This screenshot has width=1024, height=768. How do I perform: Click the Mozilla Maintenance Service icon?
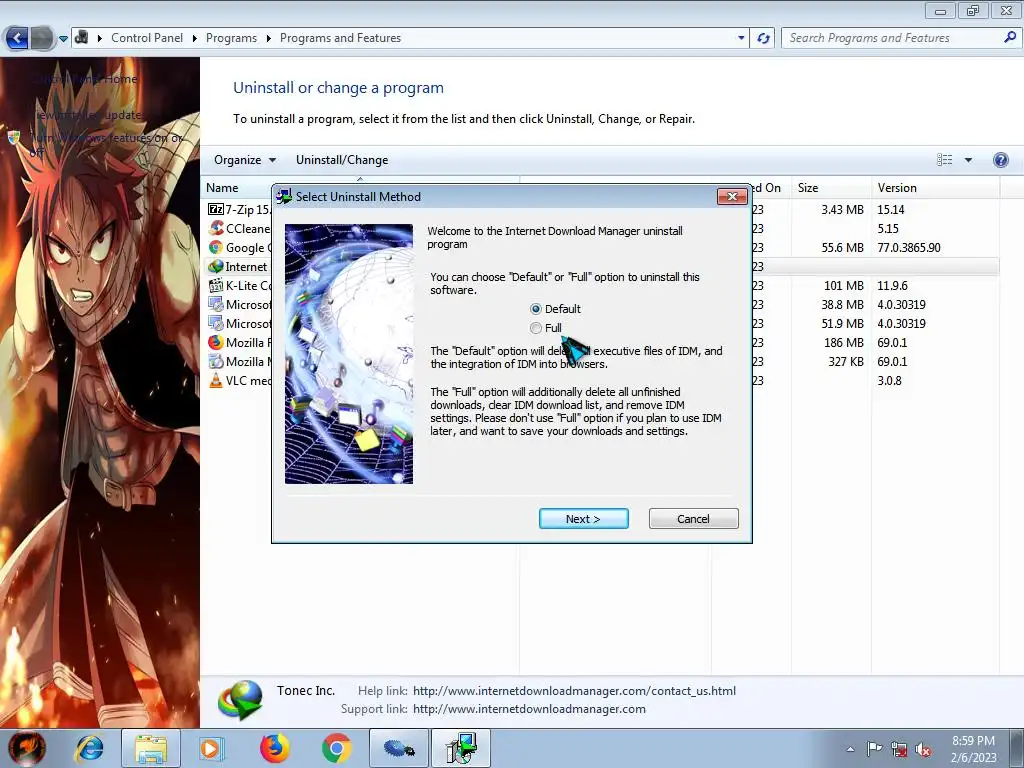click(x=216, y=361)
